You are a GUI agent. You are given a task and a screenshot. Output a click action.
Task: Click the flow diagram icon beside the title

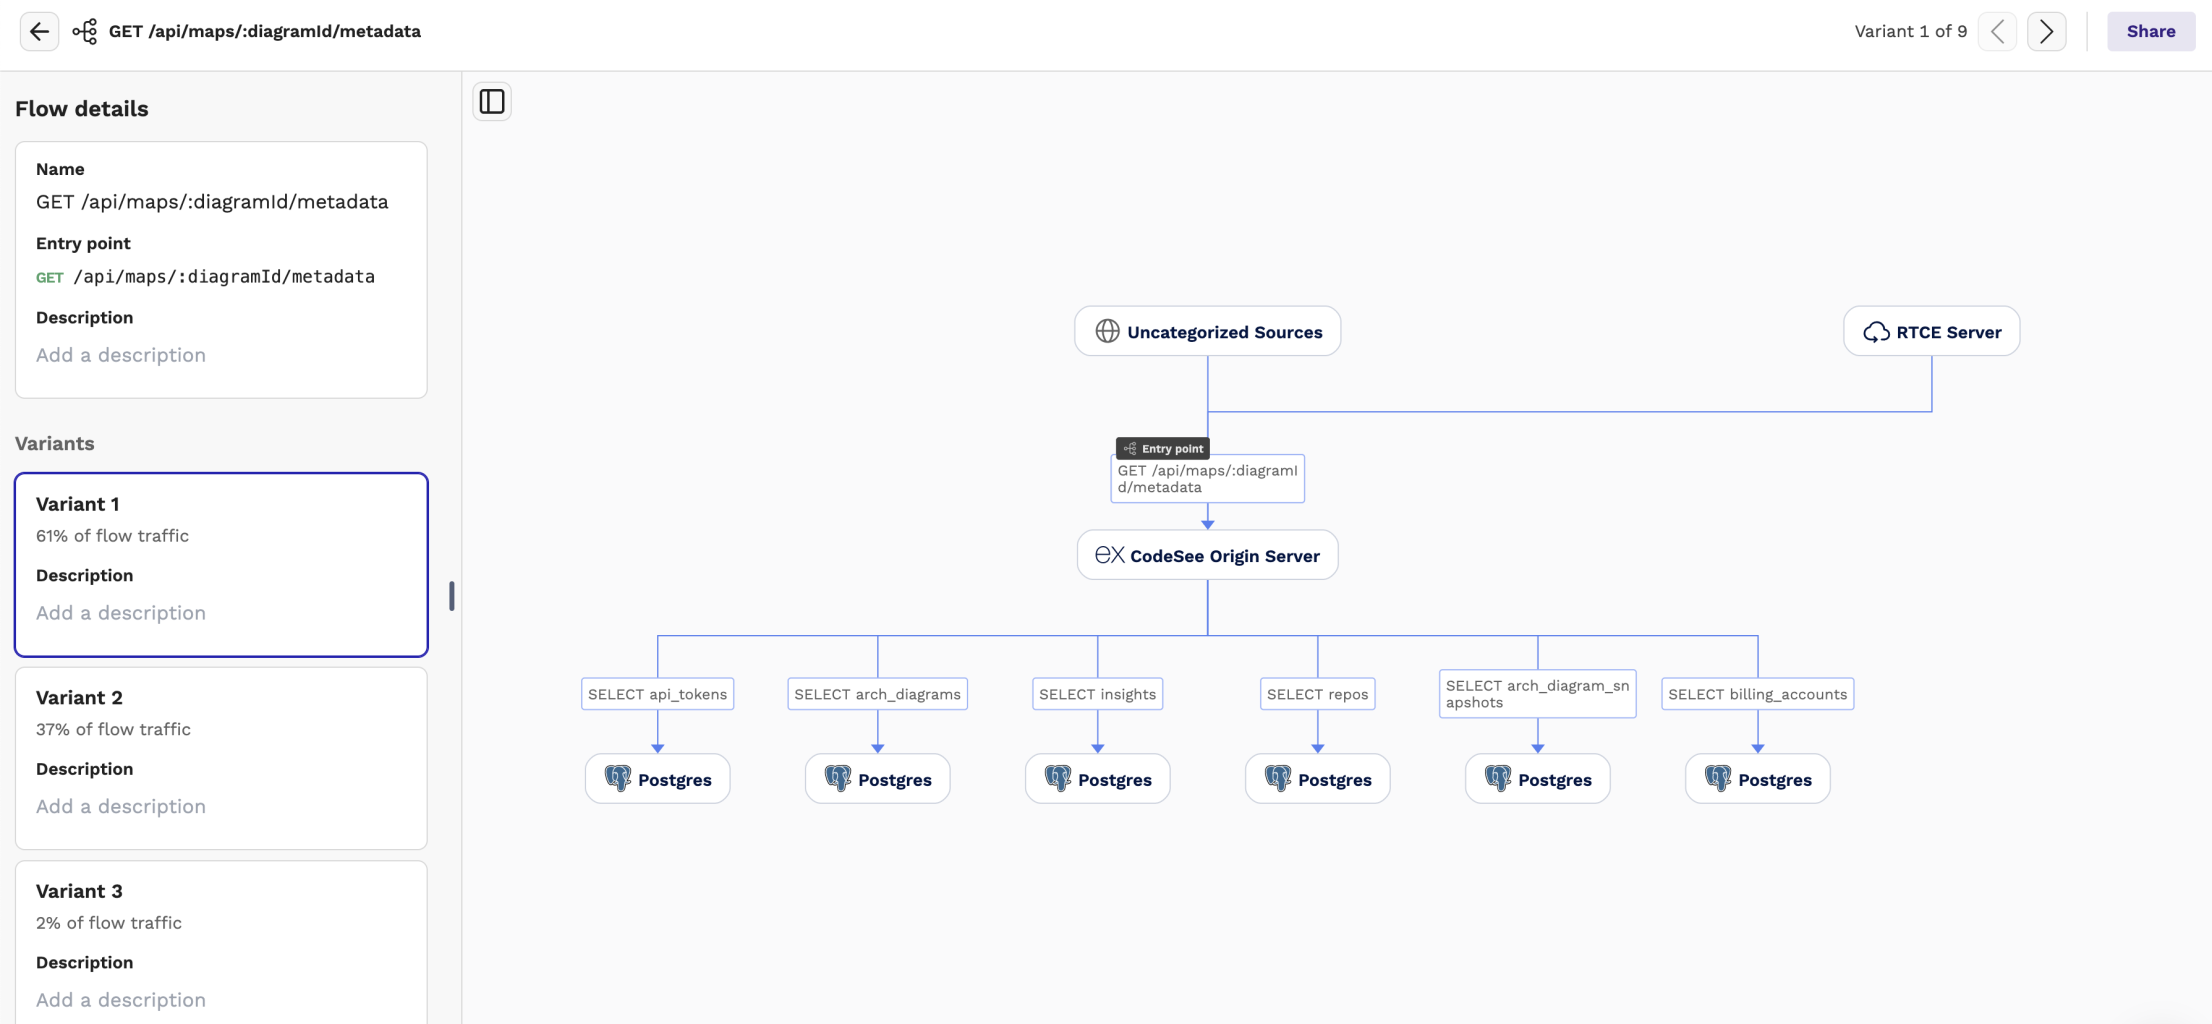[85, 31]
